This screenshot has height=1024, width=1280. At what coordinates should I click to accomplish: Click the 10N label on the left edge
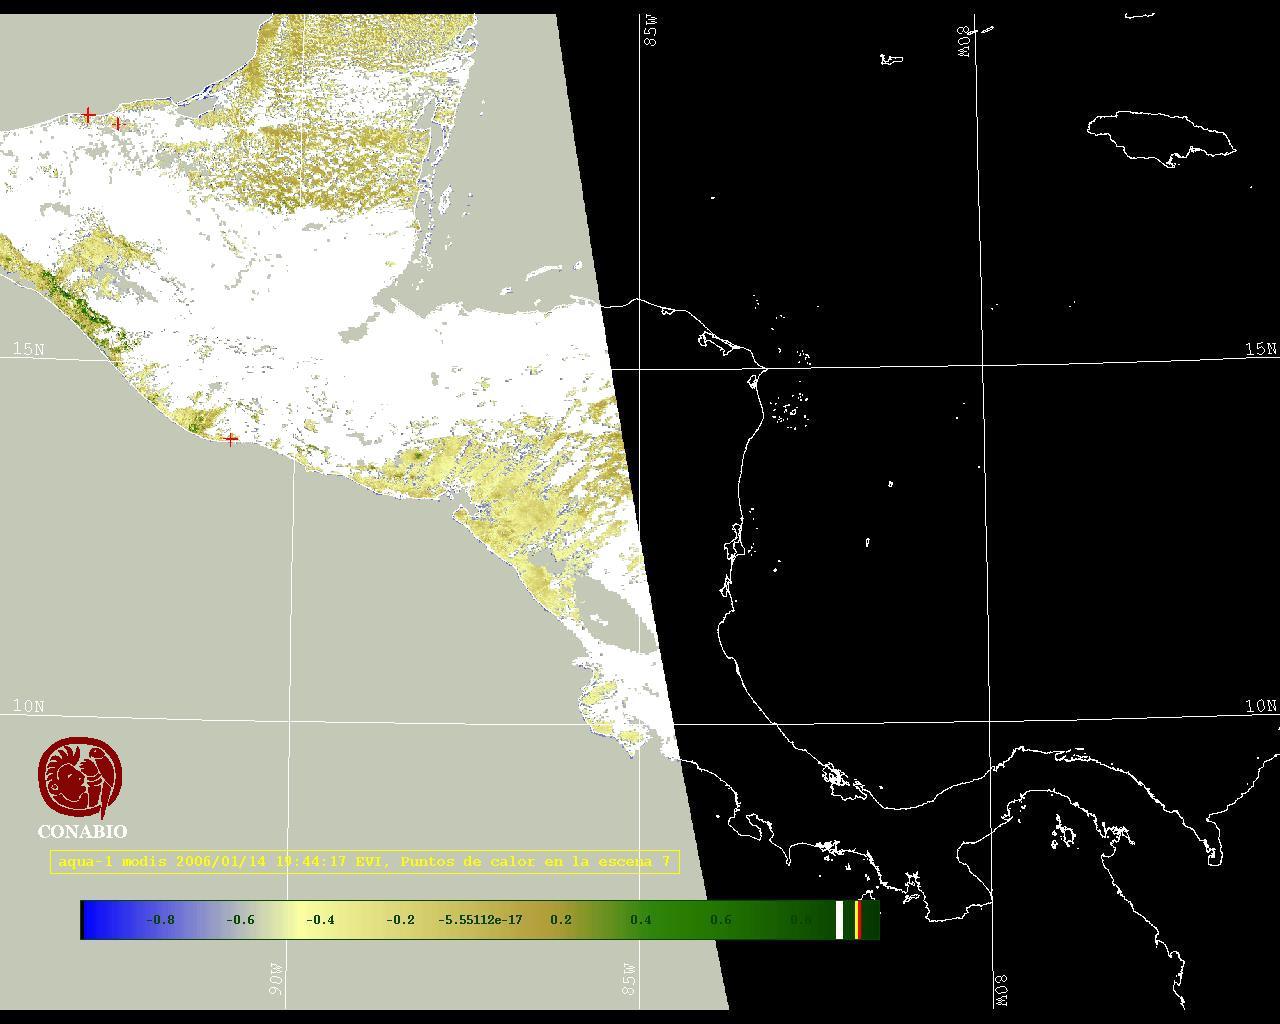28,706
